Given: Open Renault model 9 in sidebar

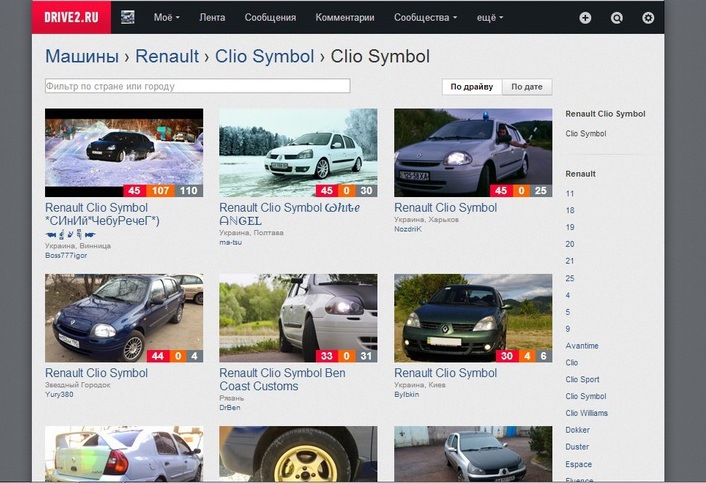Looking at the screenshot, I should click(x=568, y=329).
